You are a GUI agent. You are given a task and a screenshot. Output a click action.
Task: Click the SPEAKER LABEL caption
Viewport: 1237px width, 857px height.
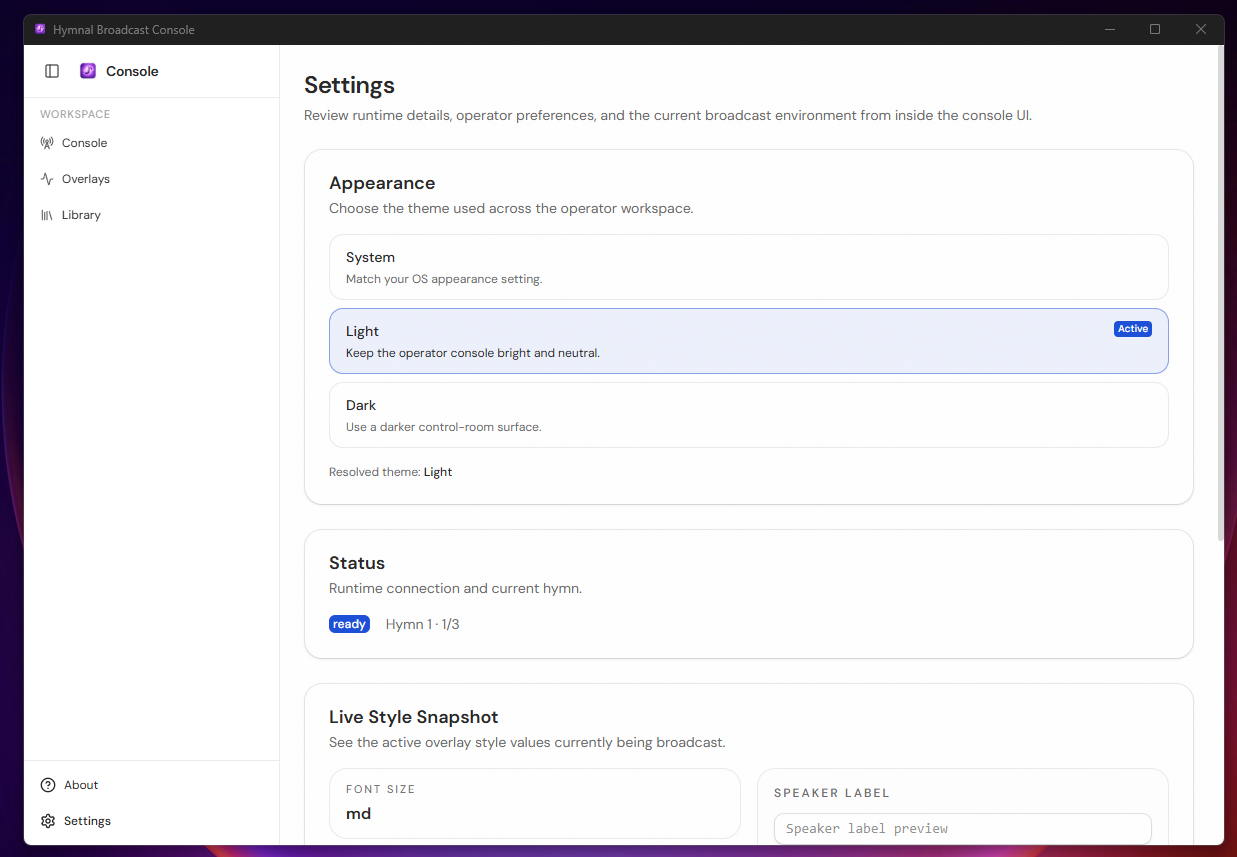point(832,793)
